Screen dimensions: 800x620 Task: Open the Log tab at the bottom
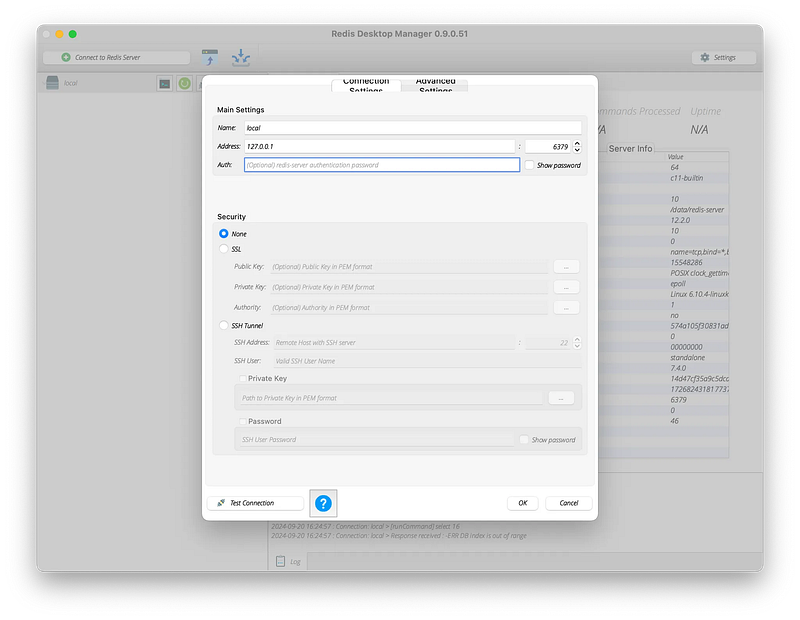288,561
